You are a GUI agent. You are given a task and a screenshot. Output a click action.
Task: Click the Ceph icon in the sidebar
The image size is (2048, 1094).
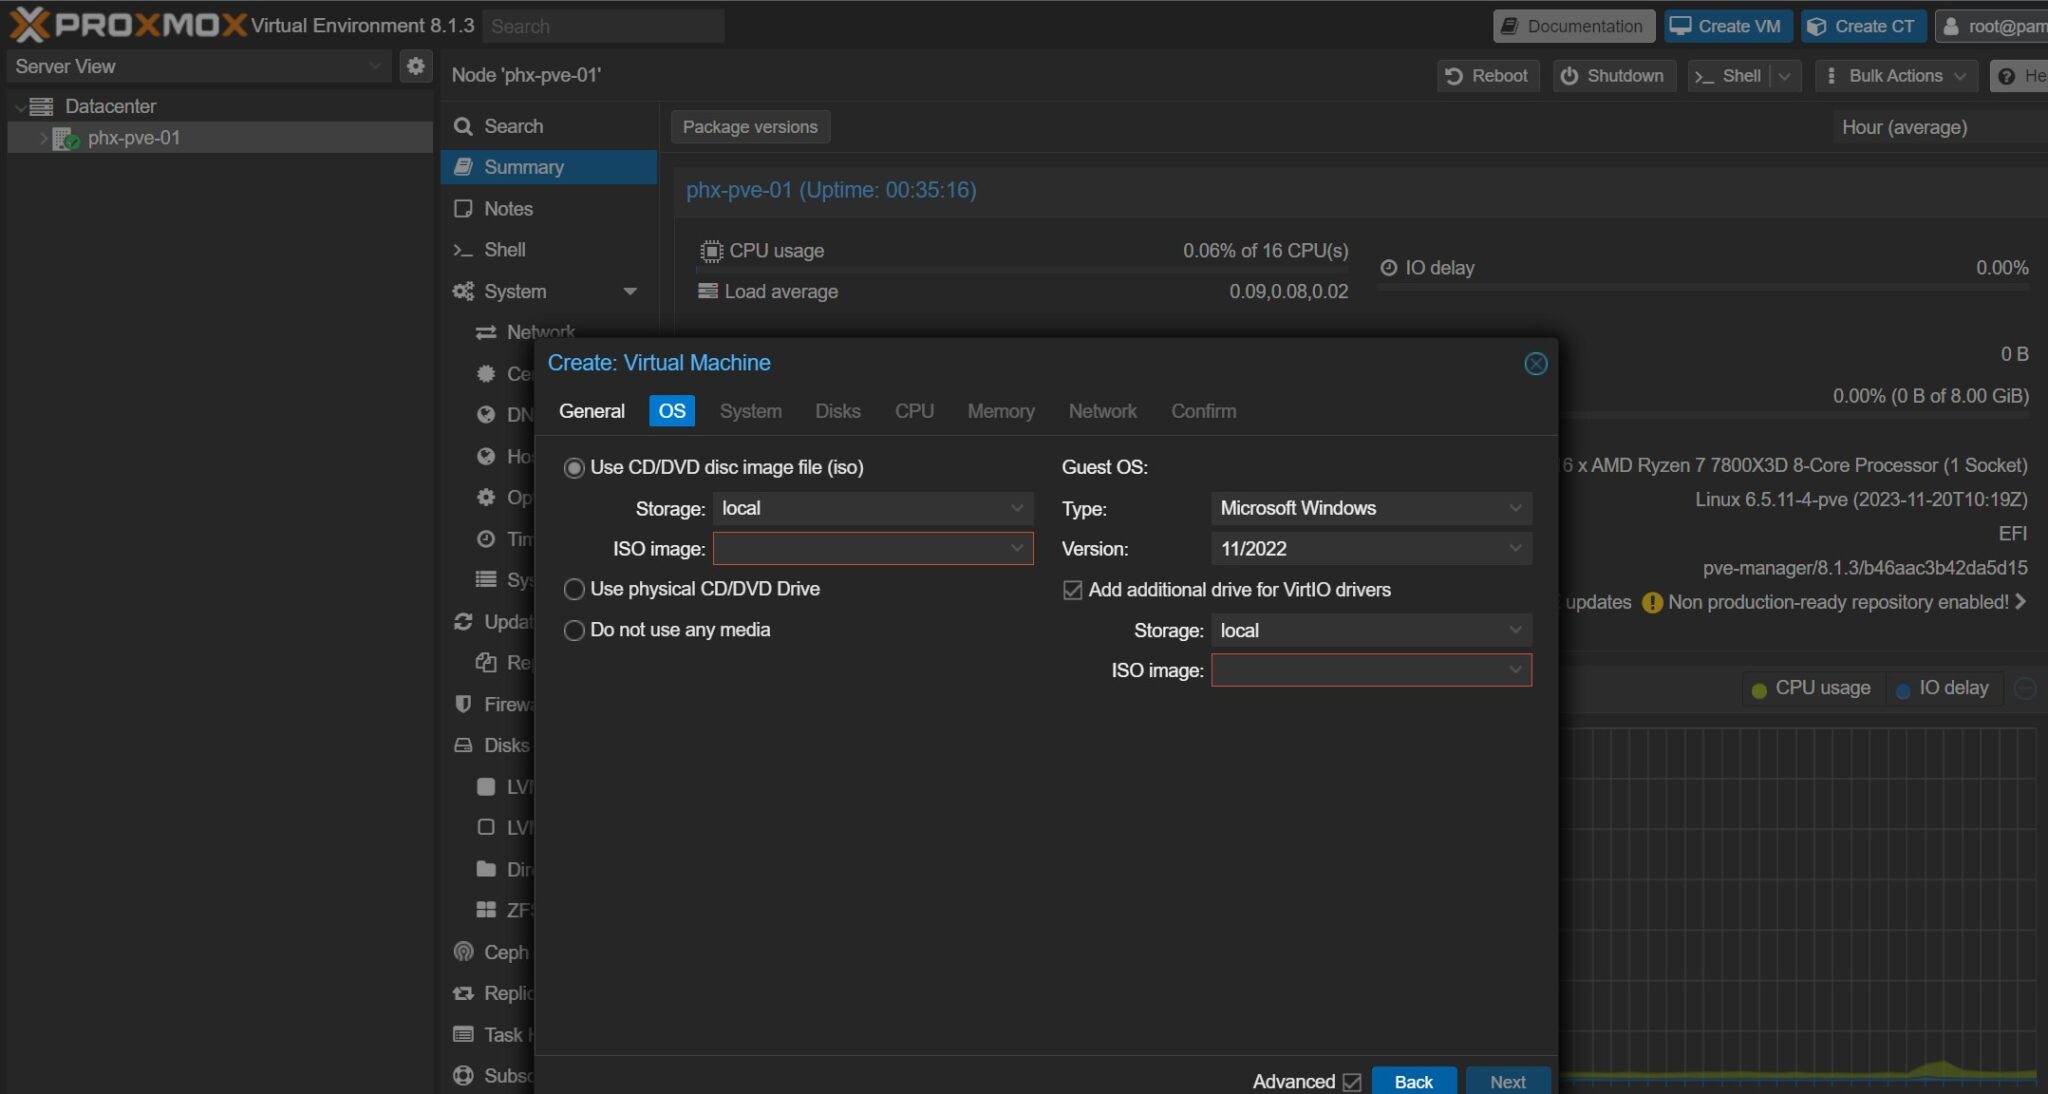[x=463, y=951]
